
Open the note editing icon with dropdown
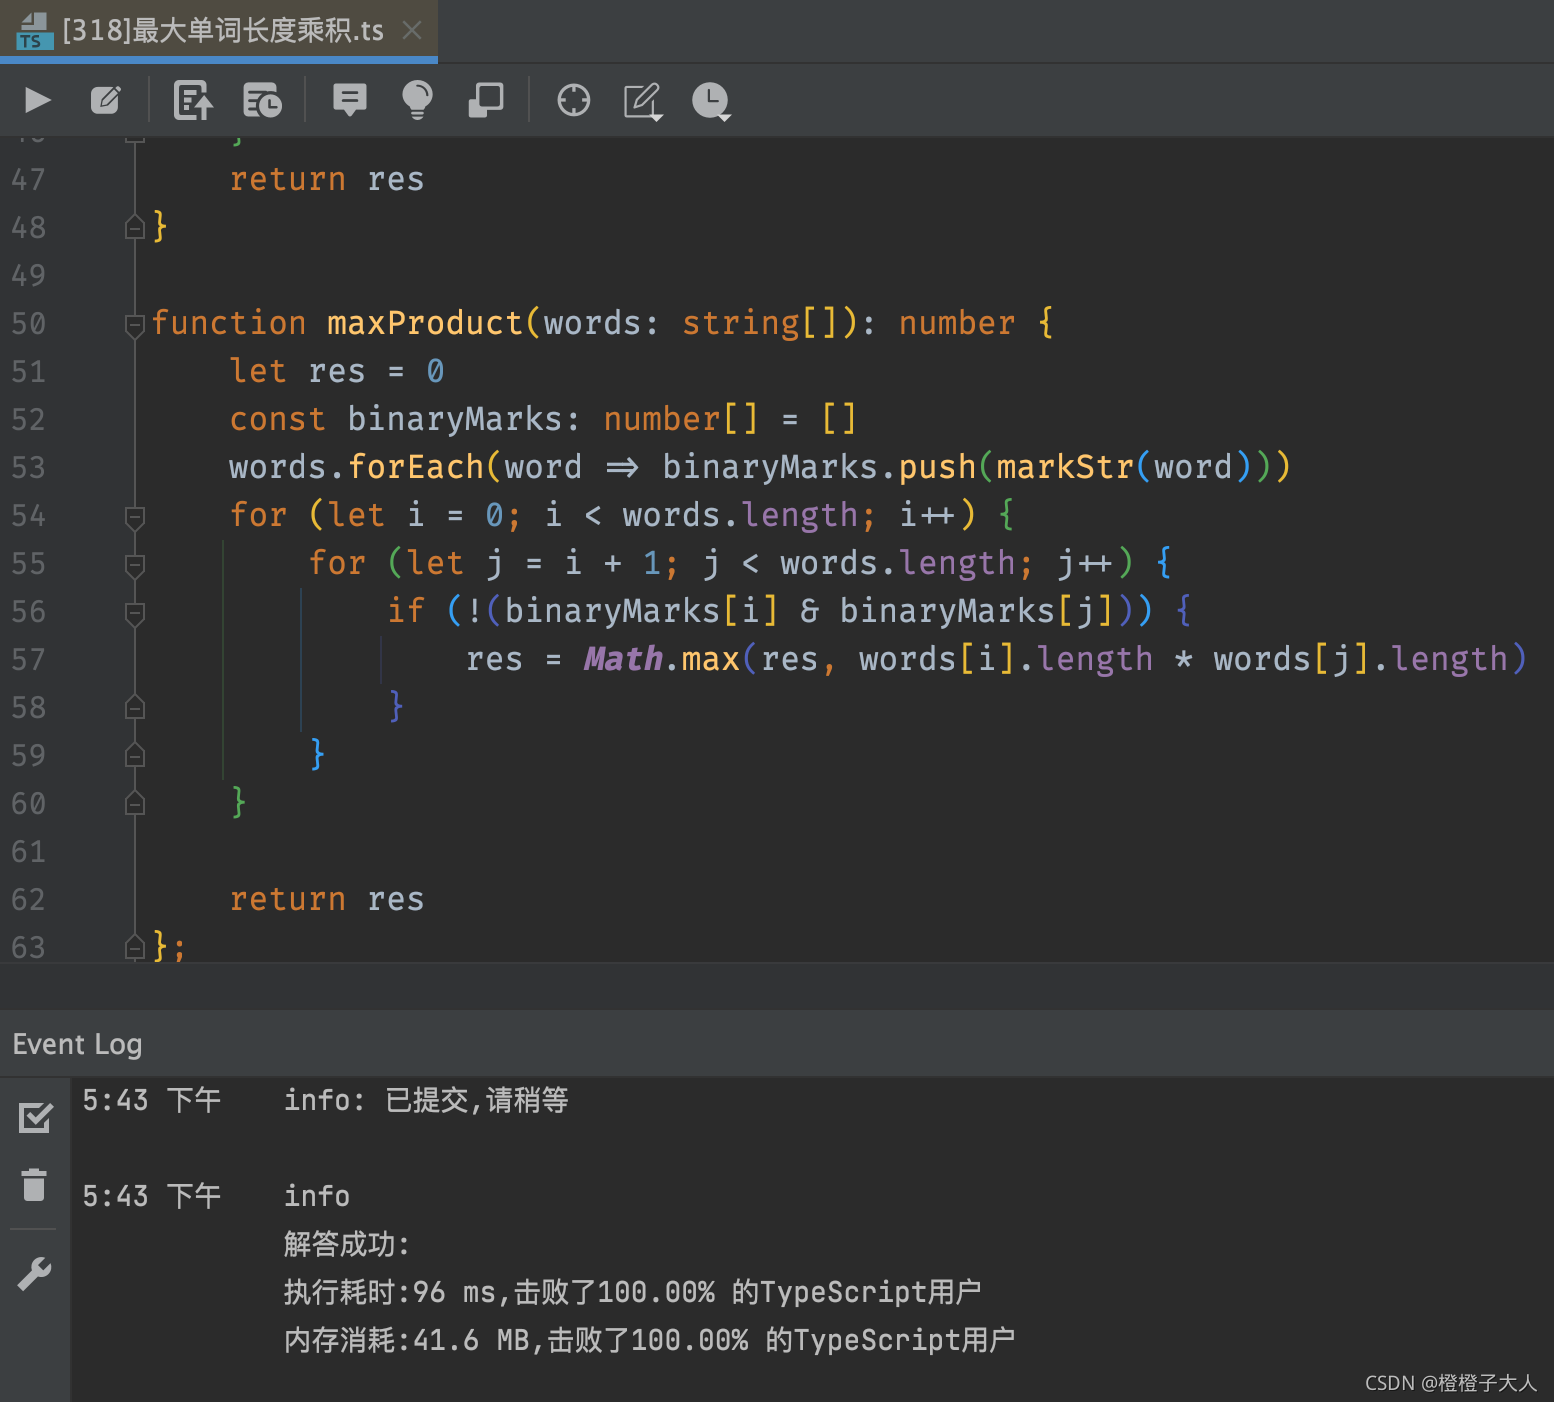tap(643, 101)
